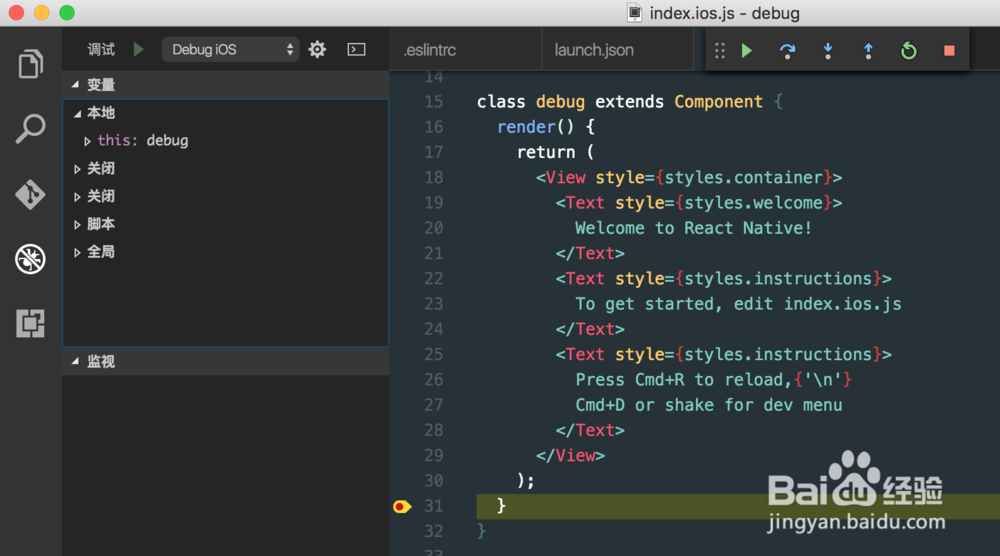Expand the 脚本 script scope

coord(77,224)
